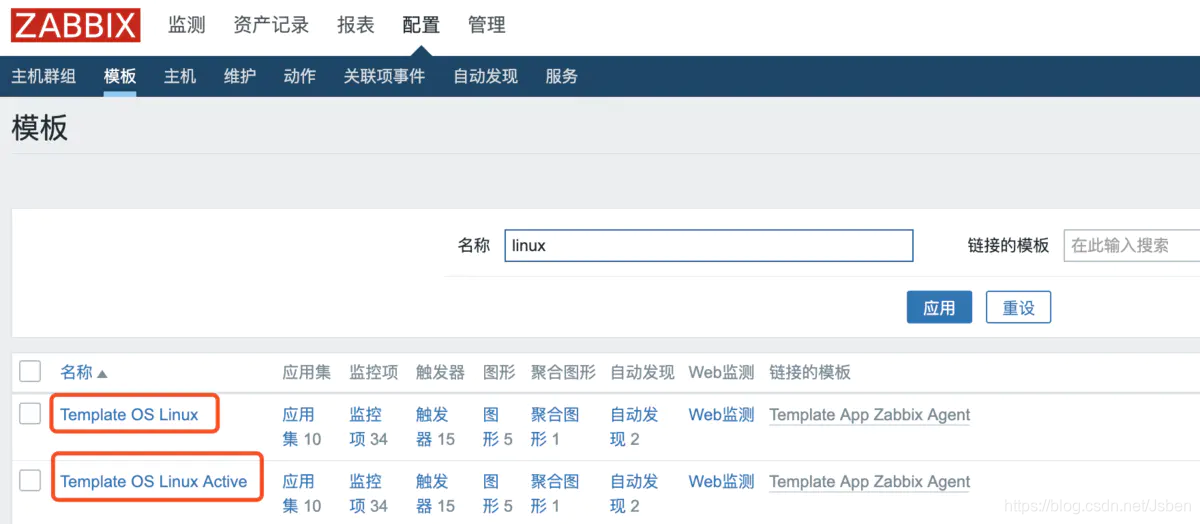The width and height of the screenshot is (1200, 524).
Task: Open 监控项 34 of Template OS Linux Active
Action: 368,493
